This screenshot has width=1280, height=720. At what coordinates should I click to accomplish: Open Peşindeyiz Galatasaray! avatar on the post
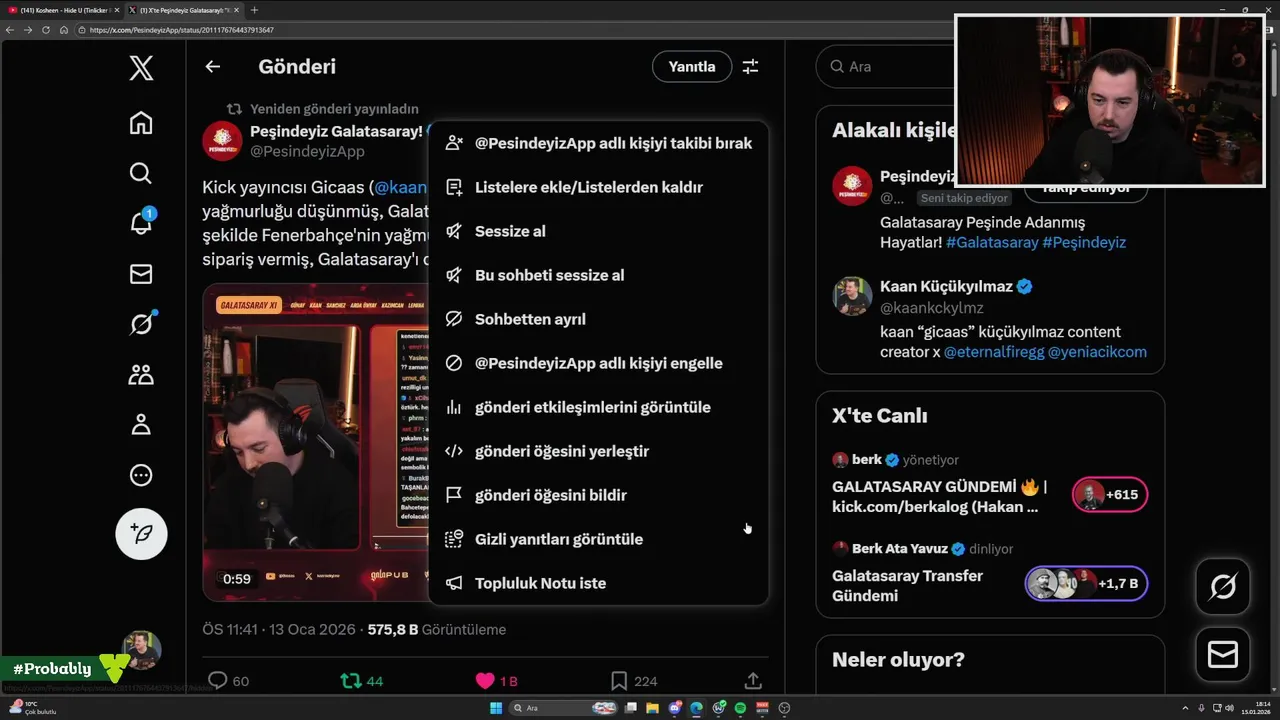(x=222, y=141)
